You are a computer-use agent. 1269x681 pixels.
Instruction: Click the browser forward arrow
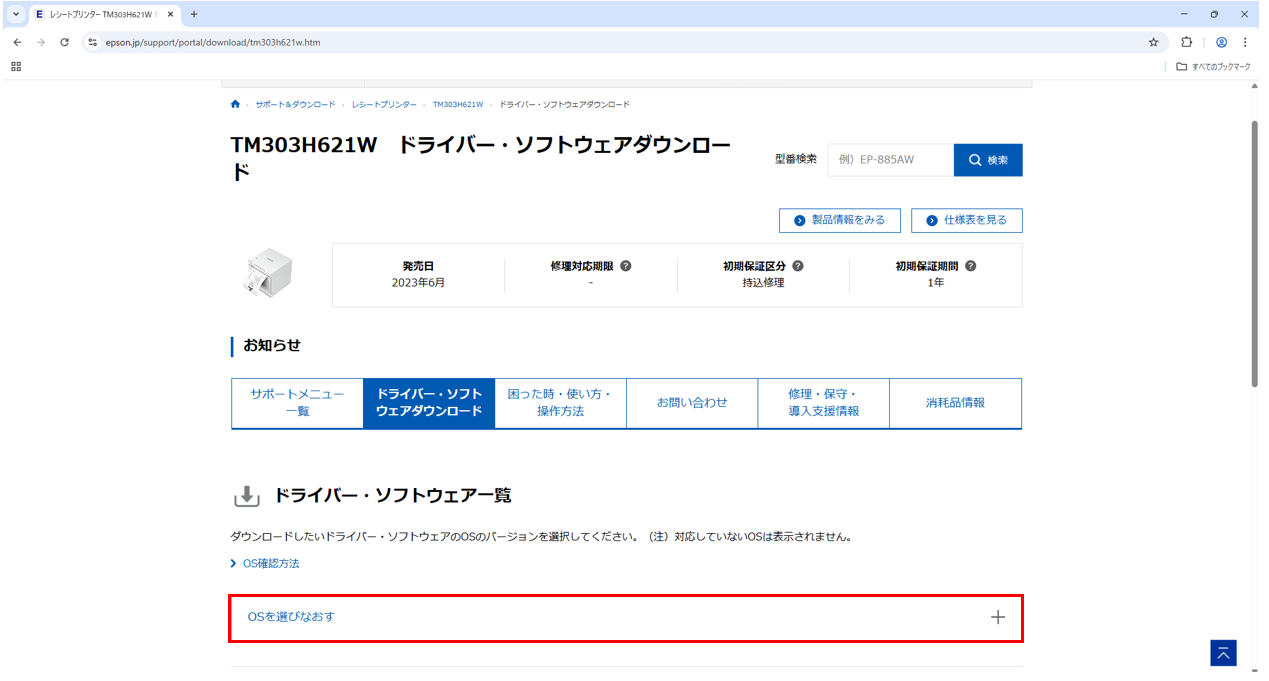41,42
